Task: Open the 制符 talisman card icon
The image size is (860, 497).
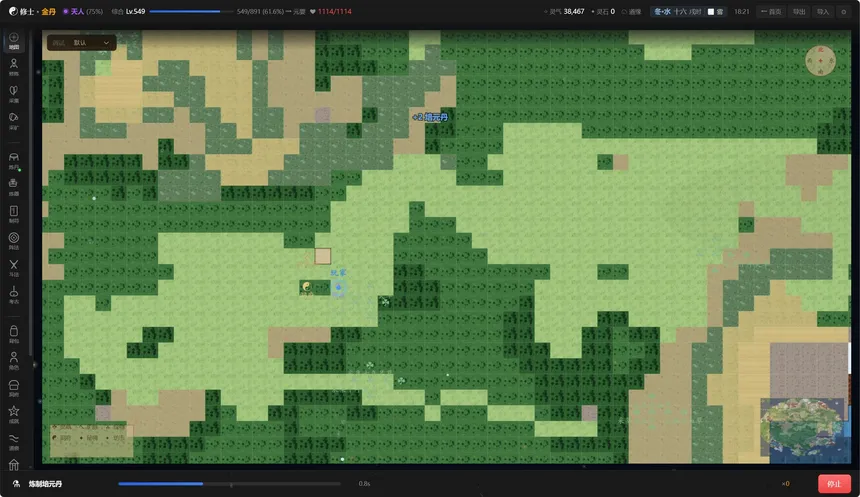Action: pyautogui.click(x=14, y=214)
